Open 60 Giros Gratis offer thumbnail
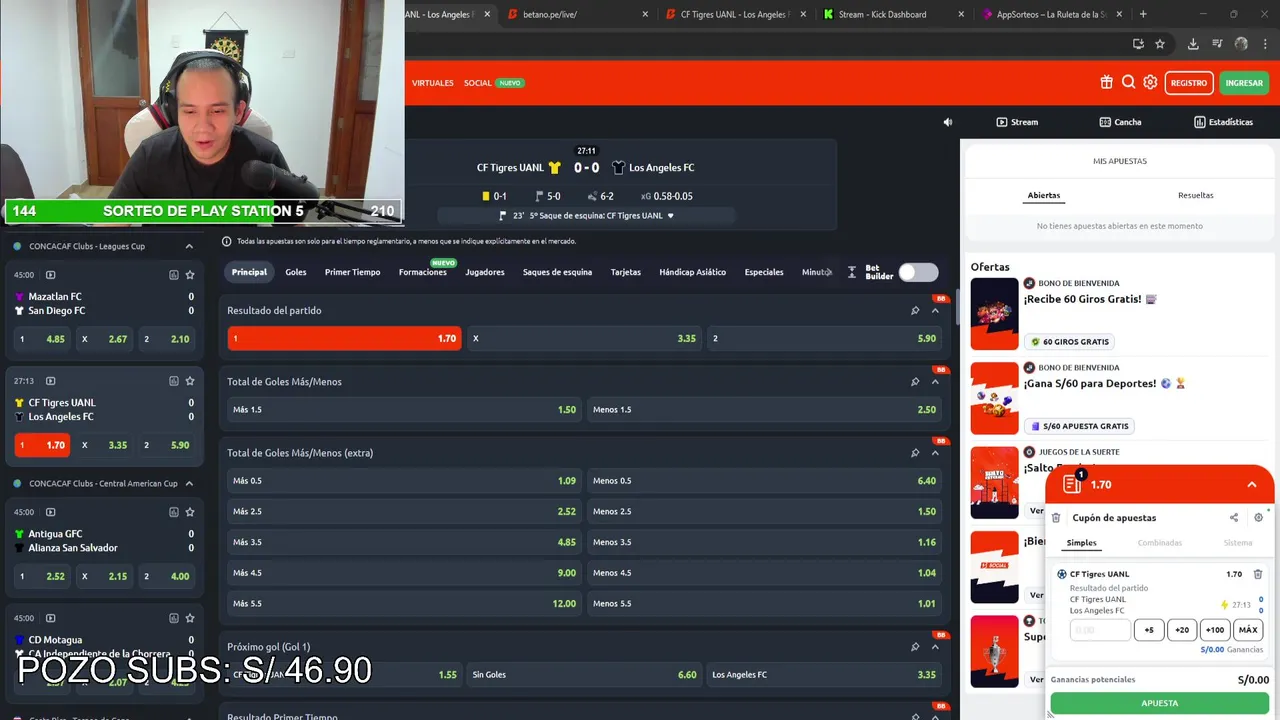1280x720 pixels. pos(994,313)
